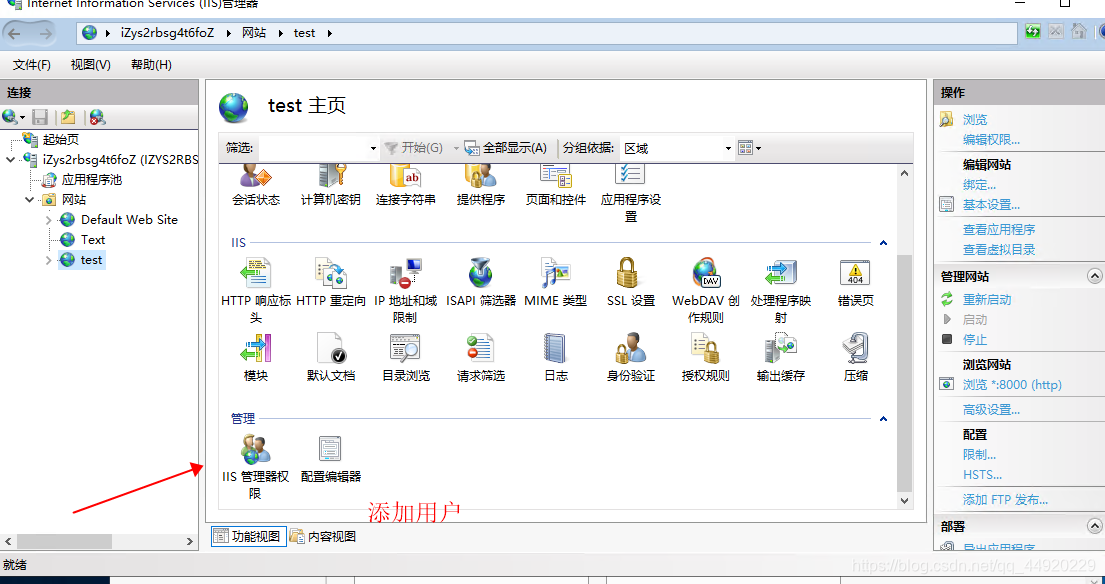Click 重新启动 in actions pane
The width and height of the screenshot is (1105, 584).
[x=987, y=300]
